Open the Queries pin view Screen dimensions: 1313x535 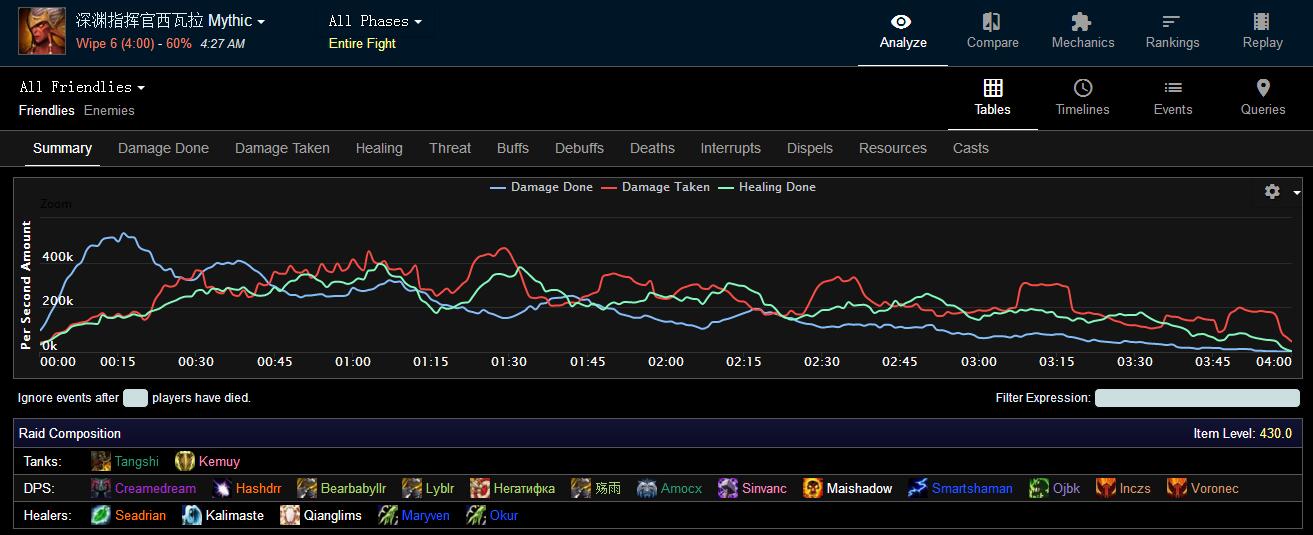[1262, 98]
